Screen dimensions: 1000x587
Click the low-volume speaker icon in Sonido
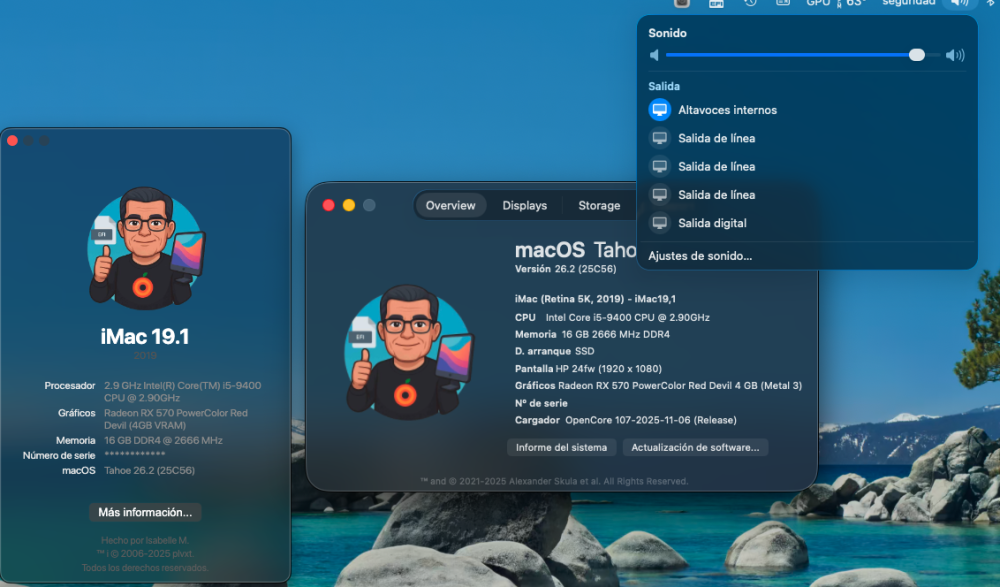654,56
